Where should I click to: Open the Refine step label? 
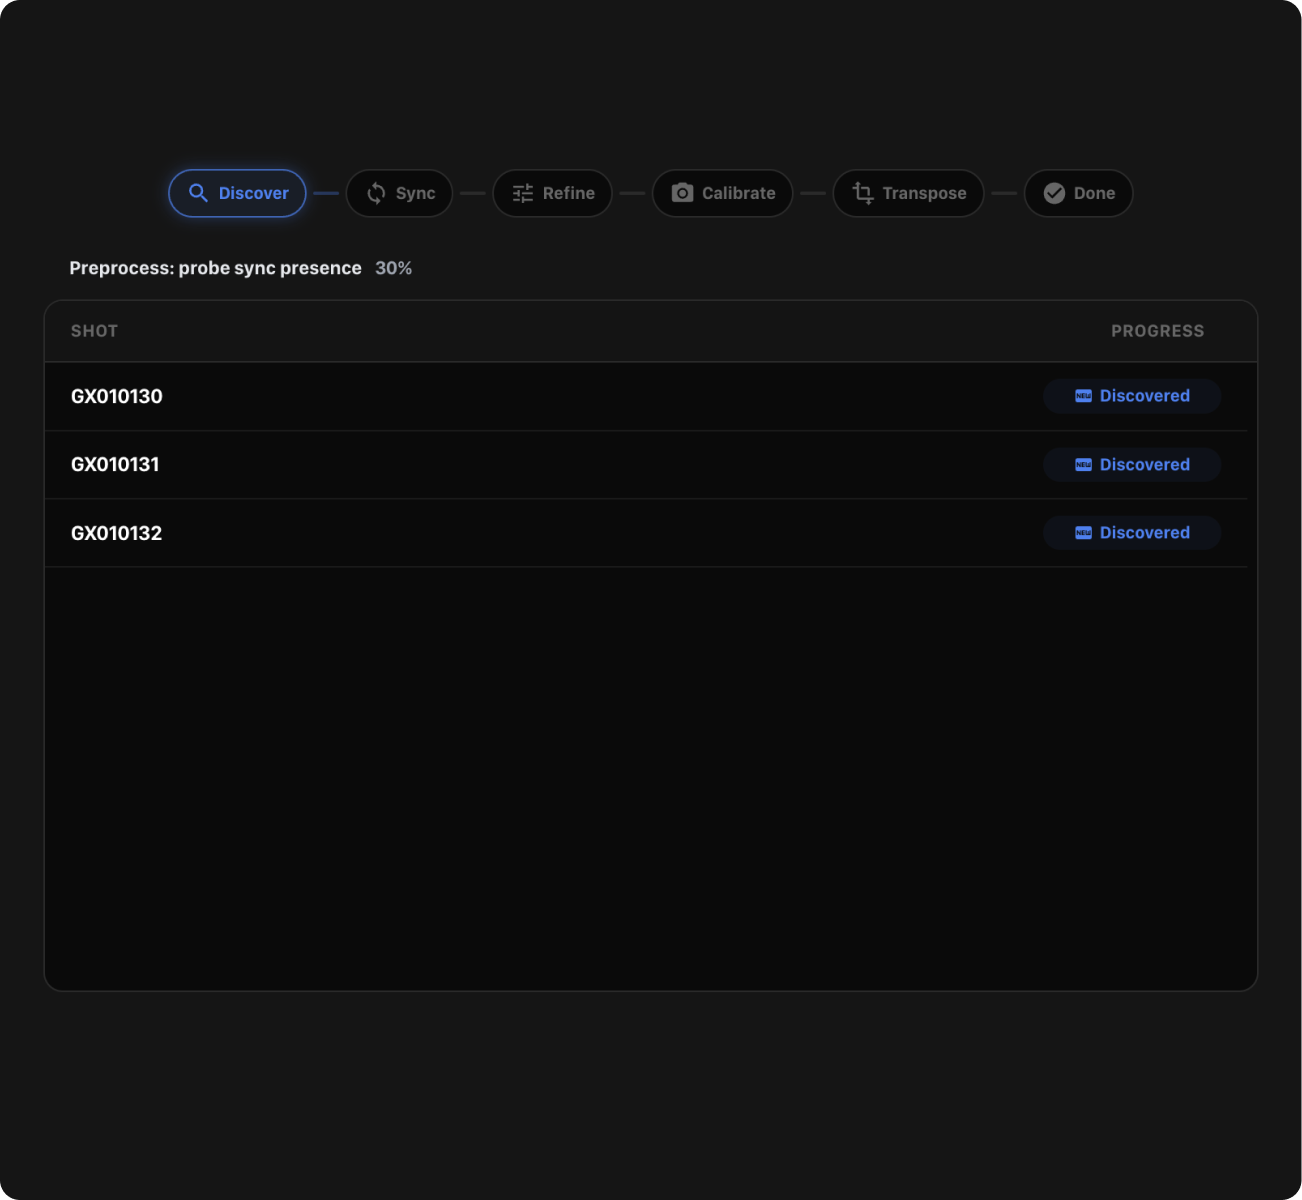(x=569, y=193)
